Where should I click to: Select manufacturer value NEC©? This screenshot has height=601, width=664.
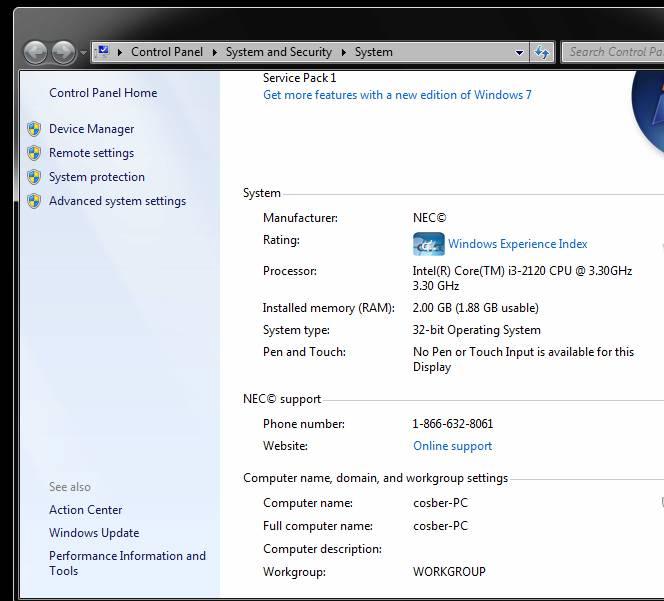coord(429,218)
